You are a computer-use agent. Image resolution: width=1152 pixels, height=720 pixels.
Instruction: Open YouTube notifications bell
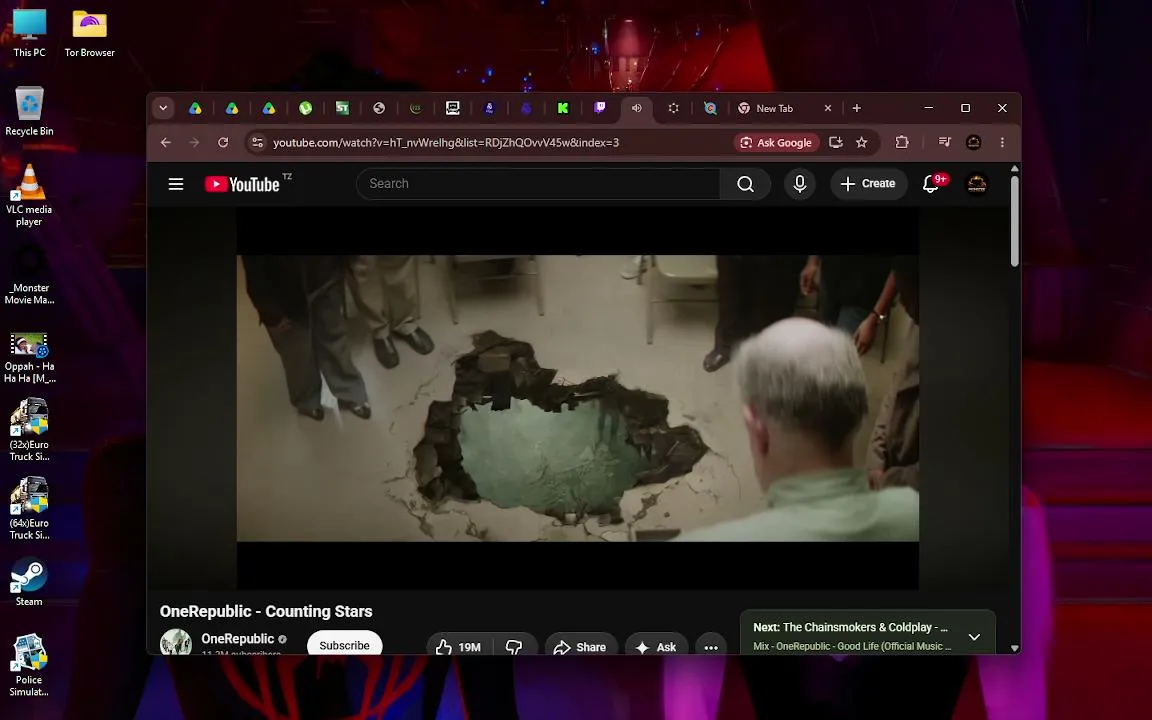[x=932, y=184]
